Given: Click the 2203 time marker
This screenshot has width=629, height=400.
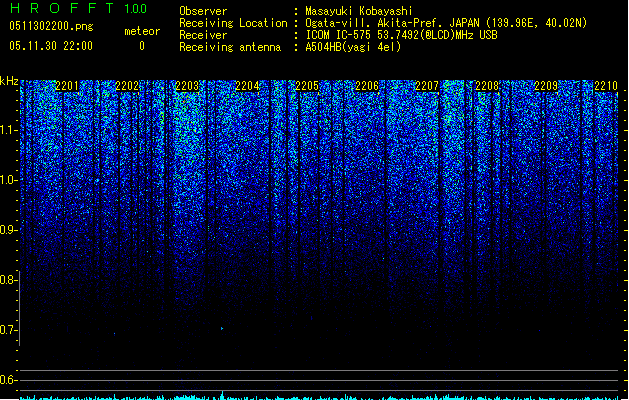Looking at the screenshot, I should point(187,86).
